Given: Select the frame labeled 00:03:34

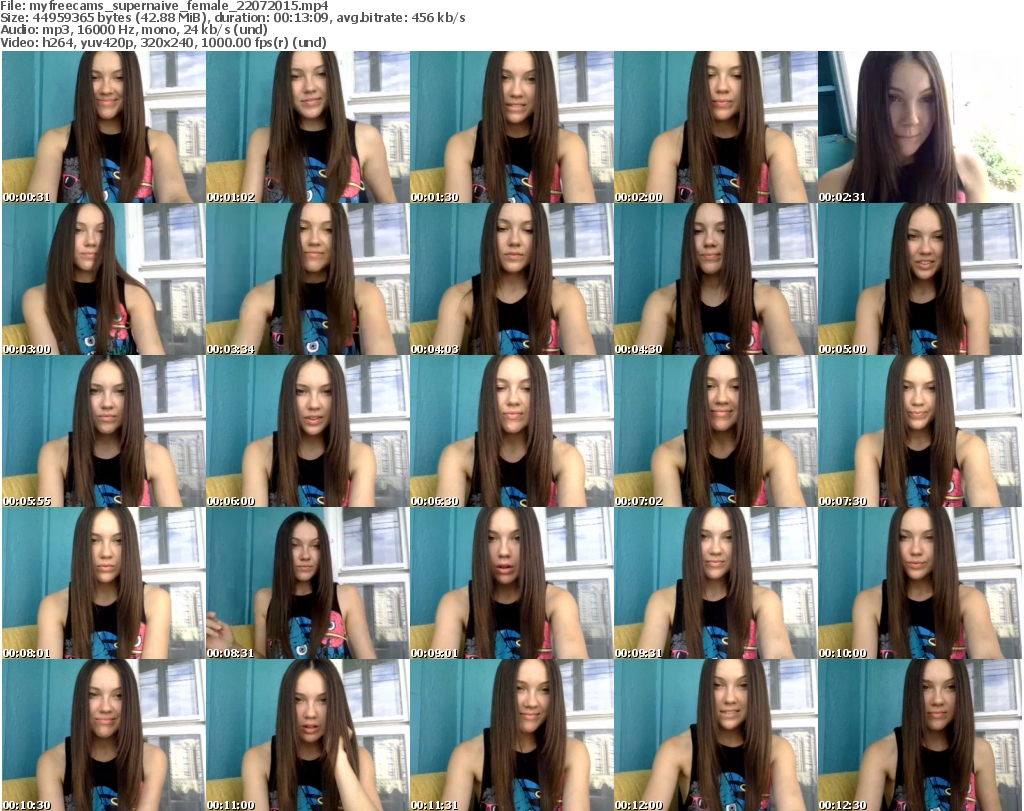Looking at the screenshot, I should [308, 279].
